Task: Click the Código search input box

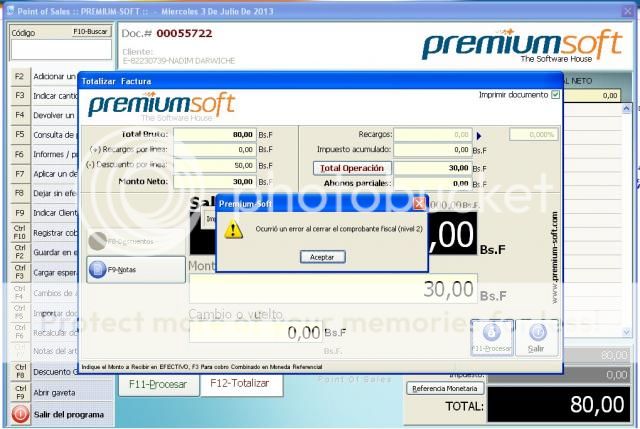Action: click(61, 50)
